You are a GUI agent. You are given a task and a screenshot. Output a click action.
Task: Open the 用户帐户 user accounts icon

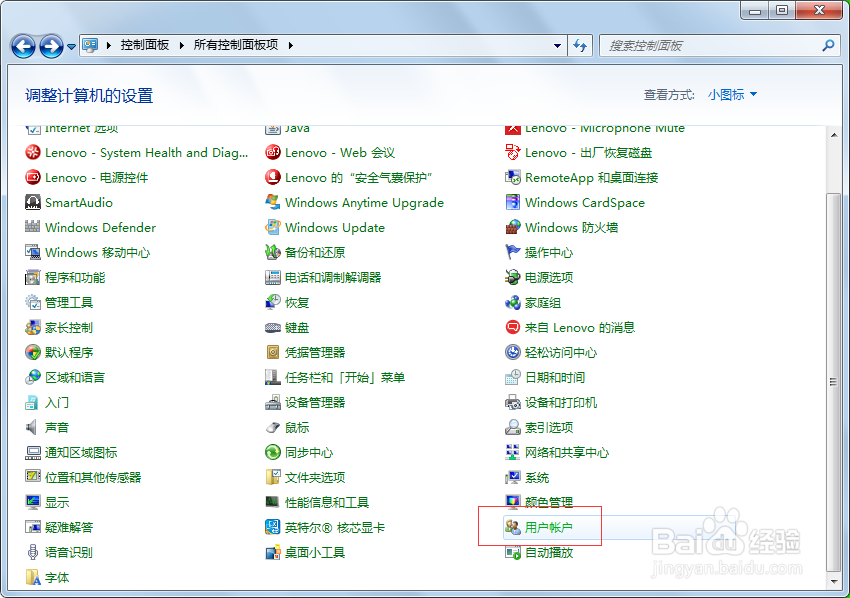tap(513, 527)
